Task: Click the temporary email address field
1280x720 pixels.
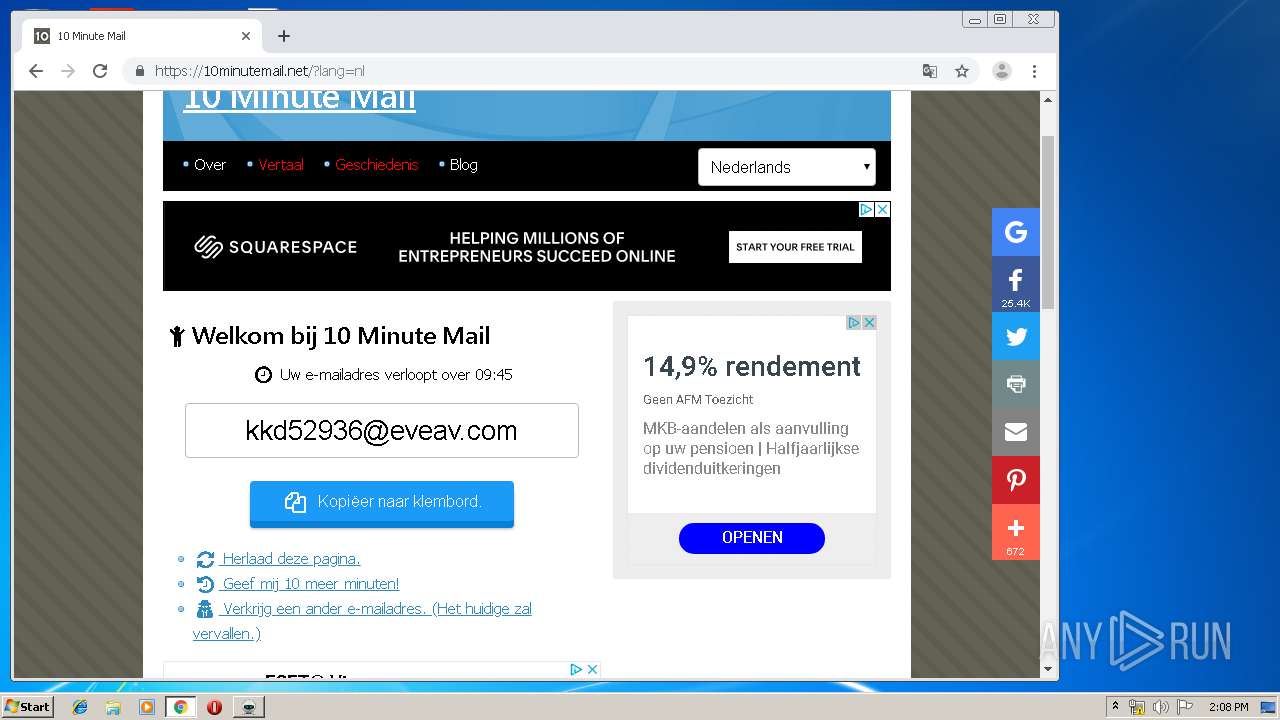Action: click(x=382, y=431)
